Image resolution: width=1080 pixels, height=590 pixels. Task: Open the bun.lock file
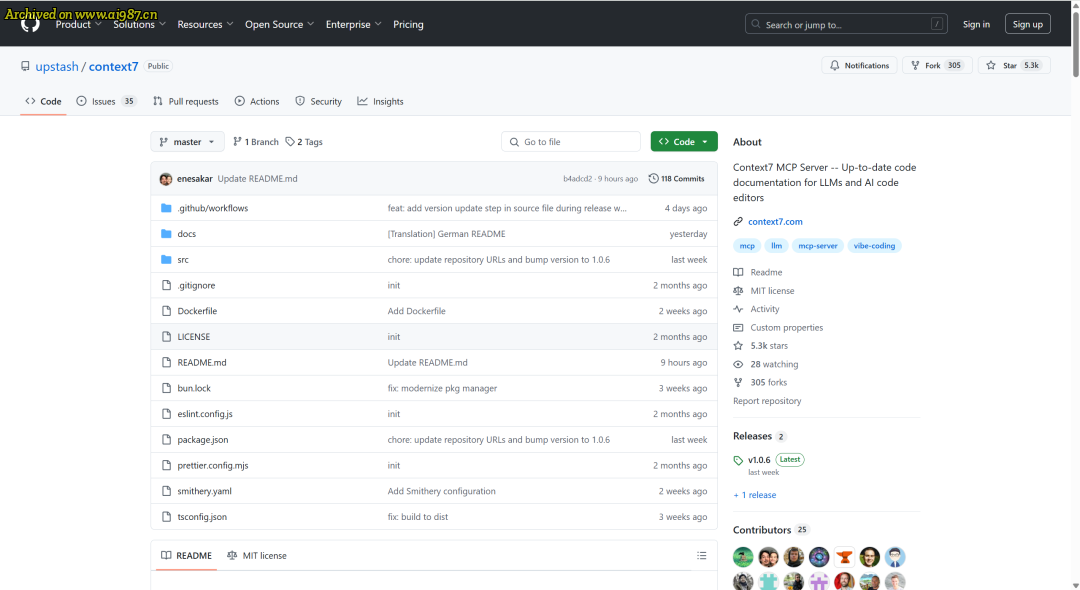click(194, 388)
